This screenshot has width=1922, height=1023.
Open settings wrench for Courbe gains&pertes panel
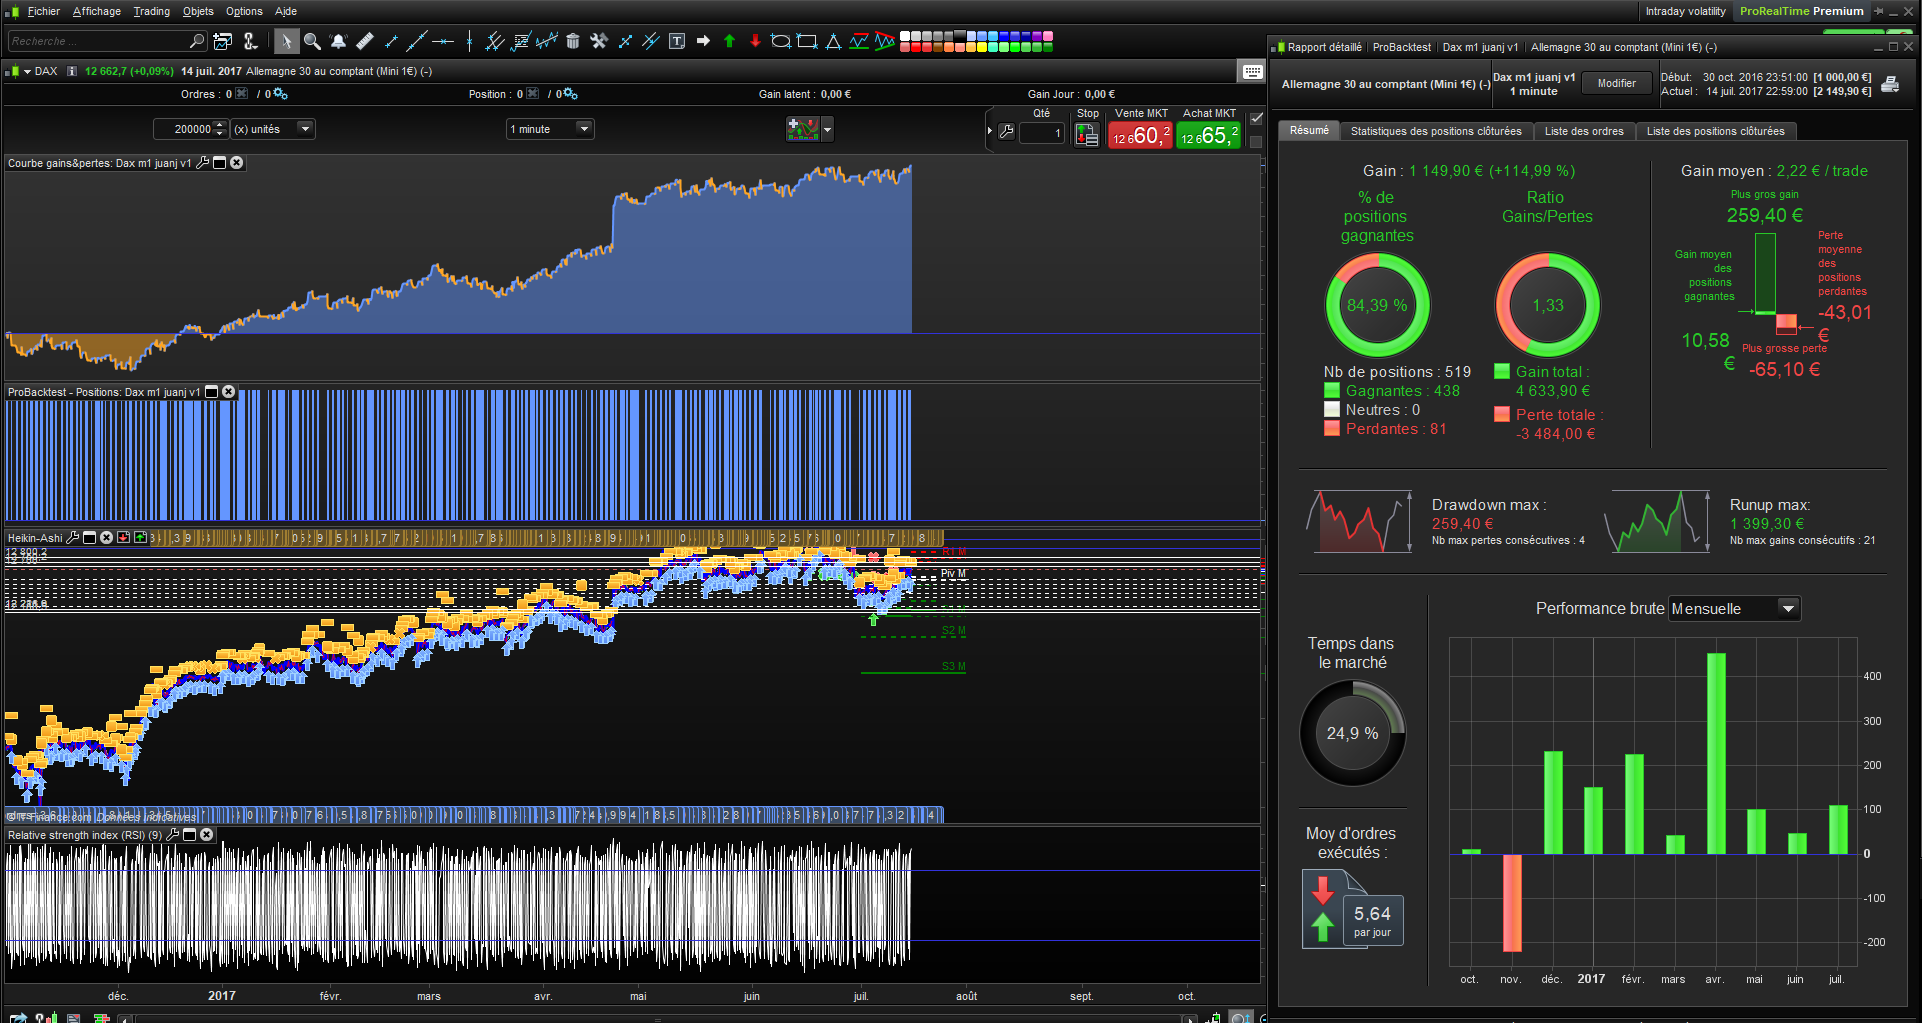(203, 163)
